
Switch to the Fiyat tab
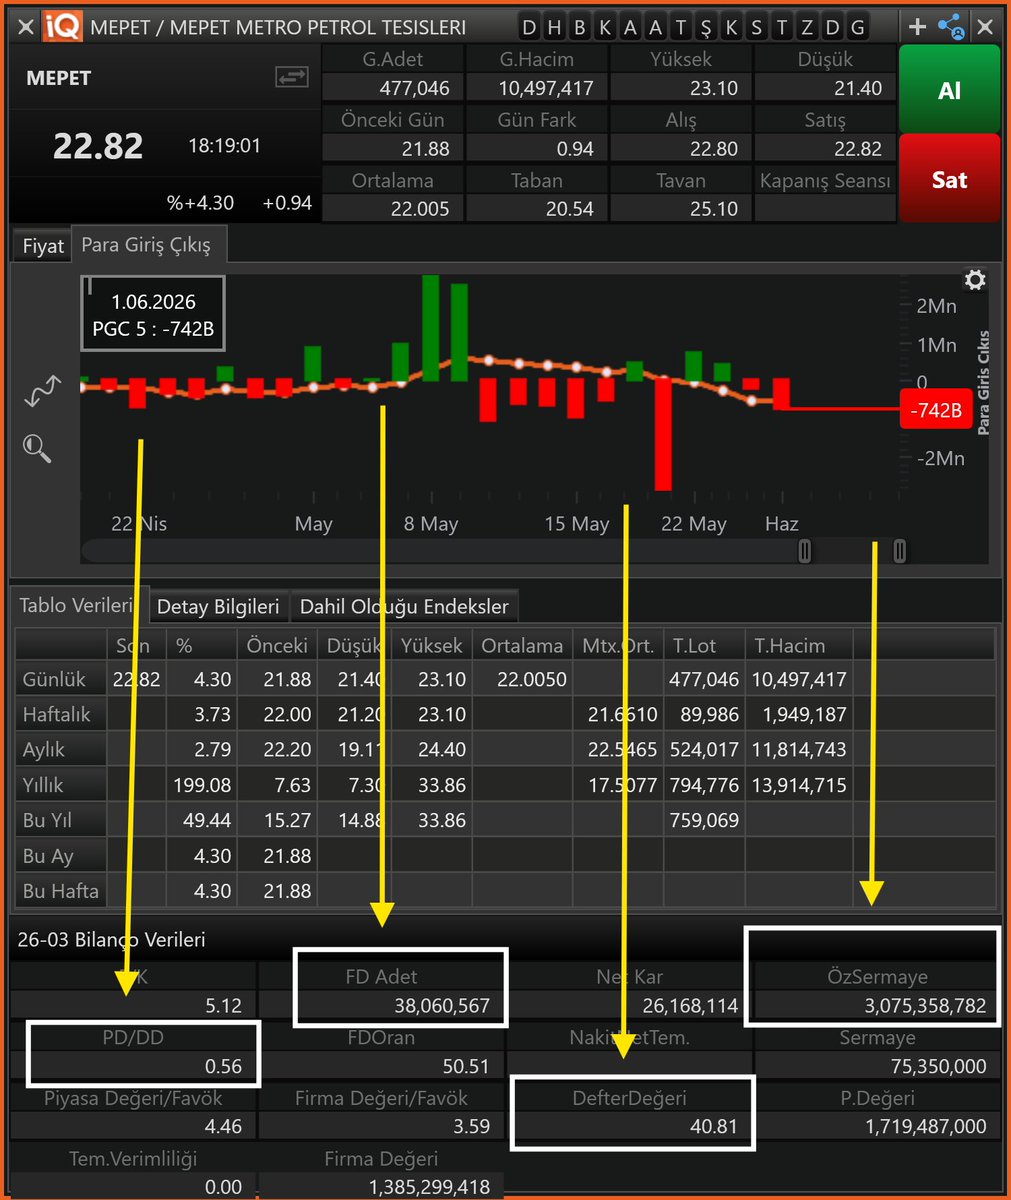point(43,246)
